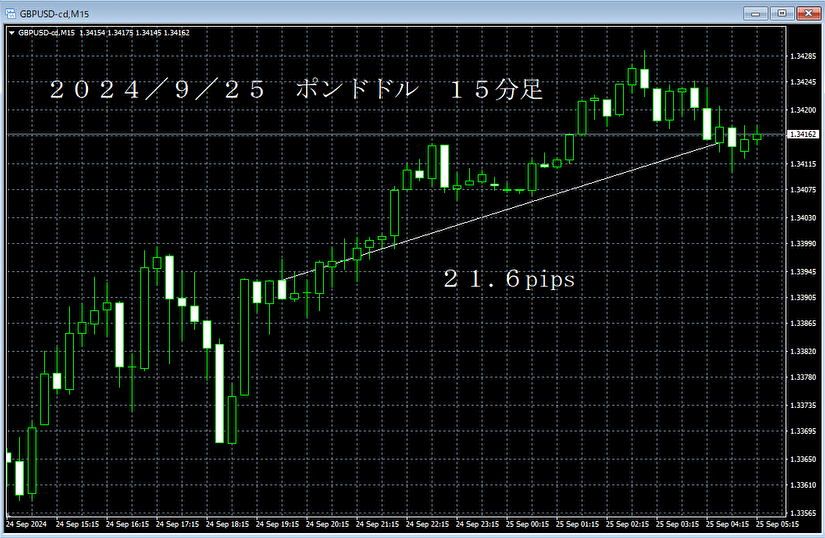Click the price scale value 1.33695
The height and width of the screenshot is (538, 825).
803,431
